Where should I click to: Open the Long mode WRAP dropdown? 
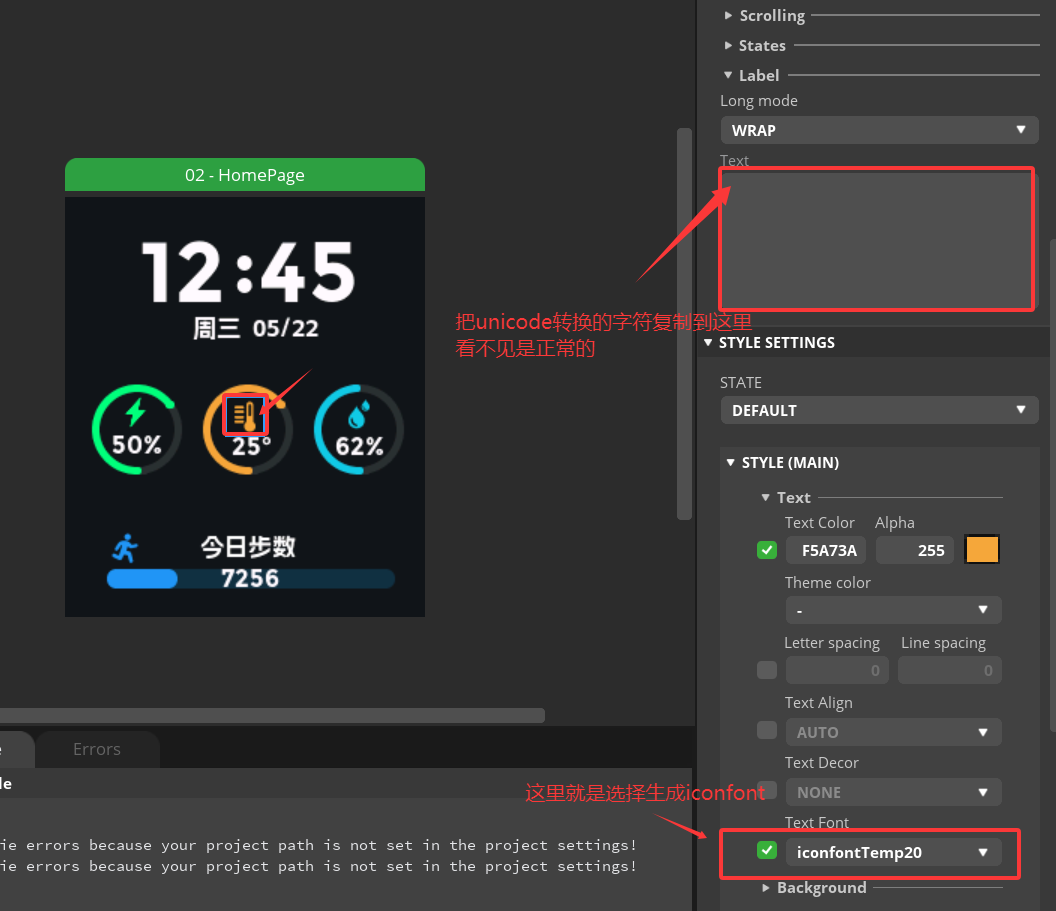(x=879, y=130)
